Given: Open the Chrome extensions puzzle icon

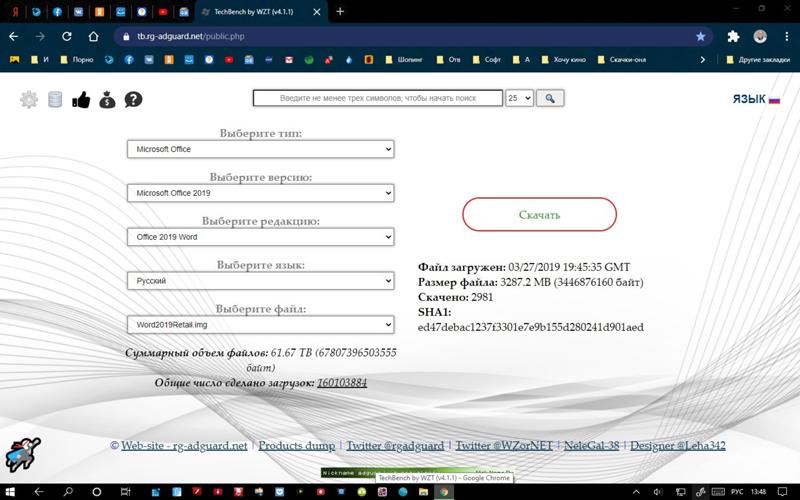Looking at the screenshot, I should pos(733,36).
